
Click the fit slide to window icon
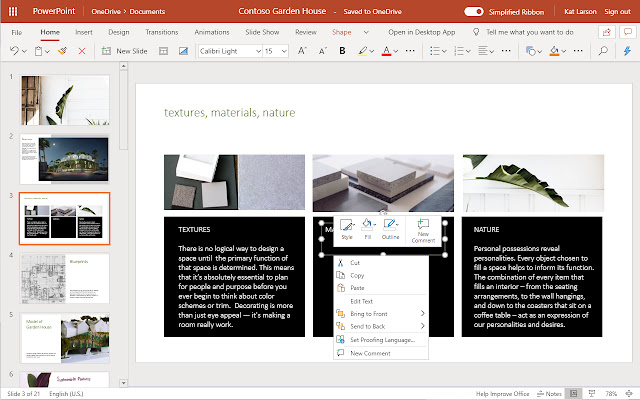click(631, 392)
